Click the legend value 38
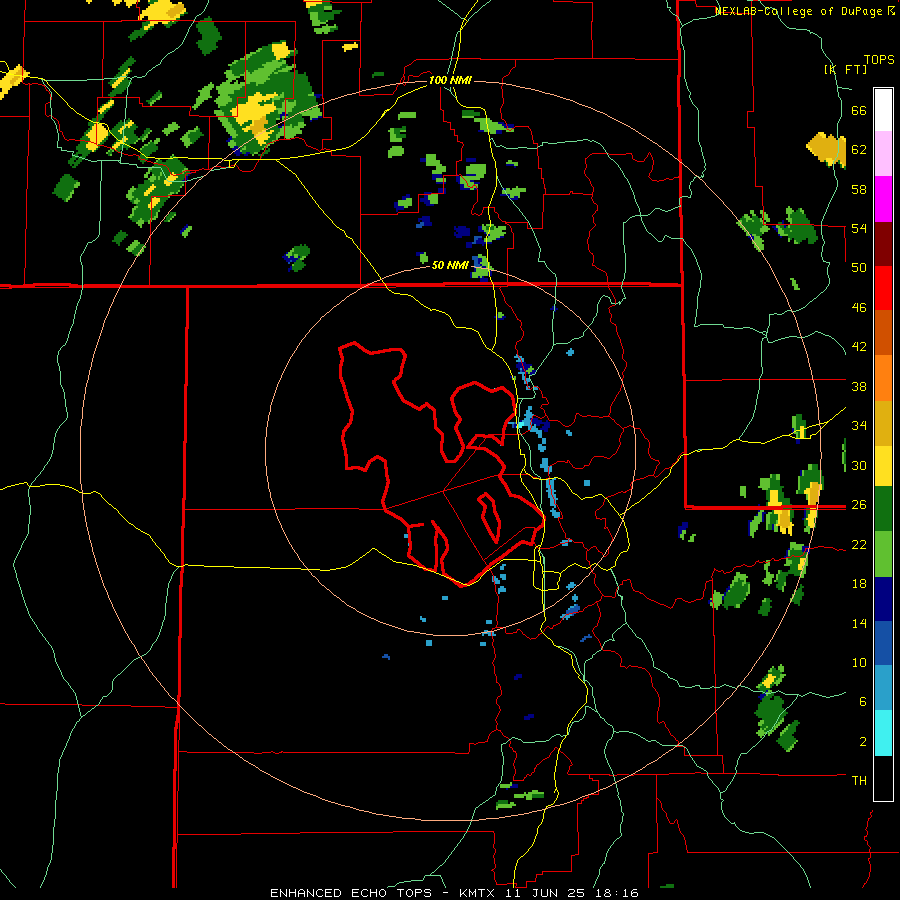 pyautogui.click(x=859, y=386)
